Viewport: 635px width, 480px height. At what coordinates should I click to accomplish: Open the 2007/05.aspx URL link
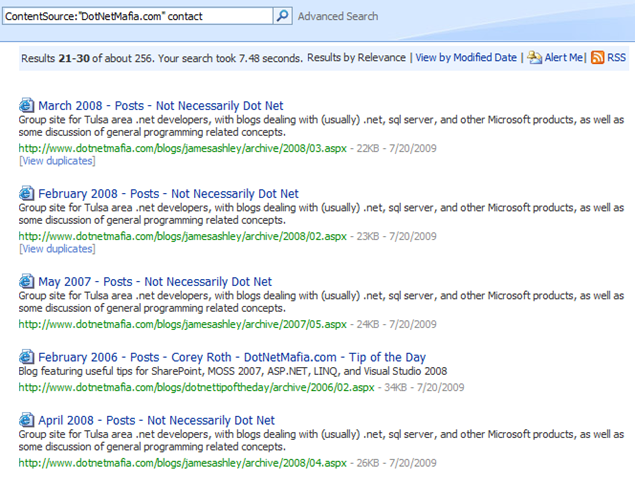[183, 324]
